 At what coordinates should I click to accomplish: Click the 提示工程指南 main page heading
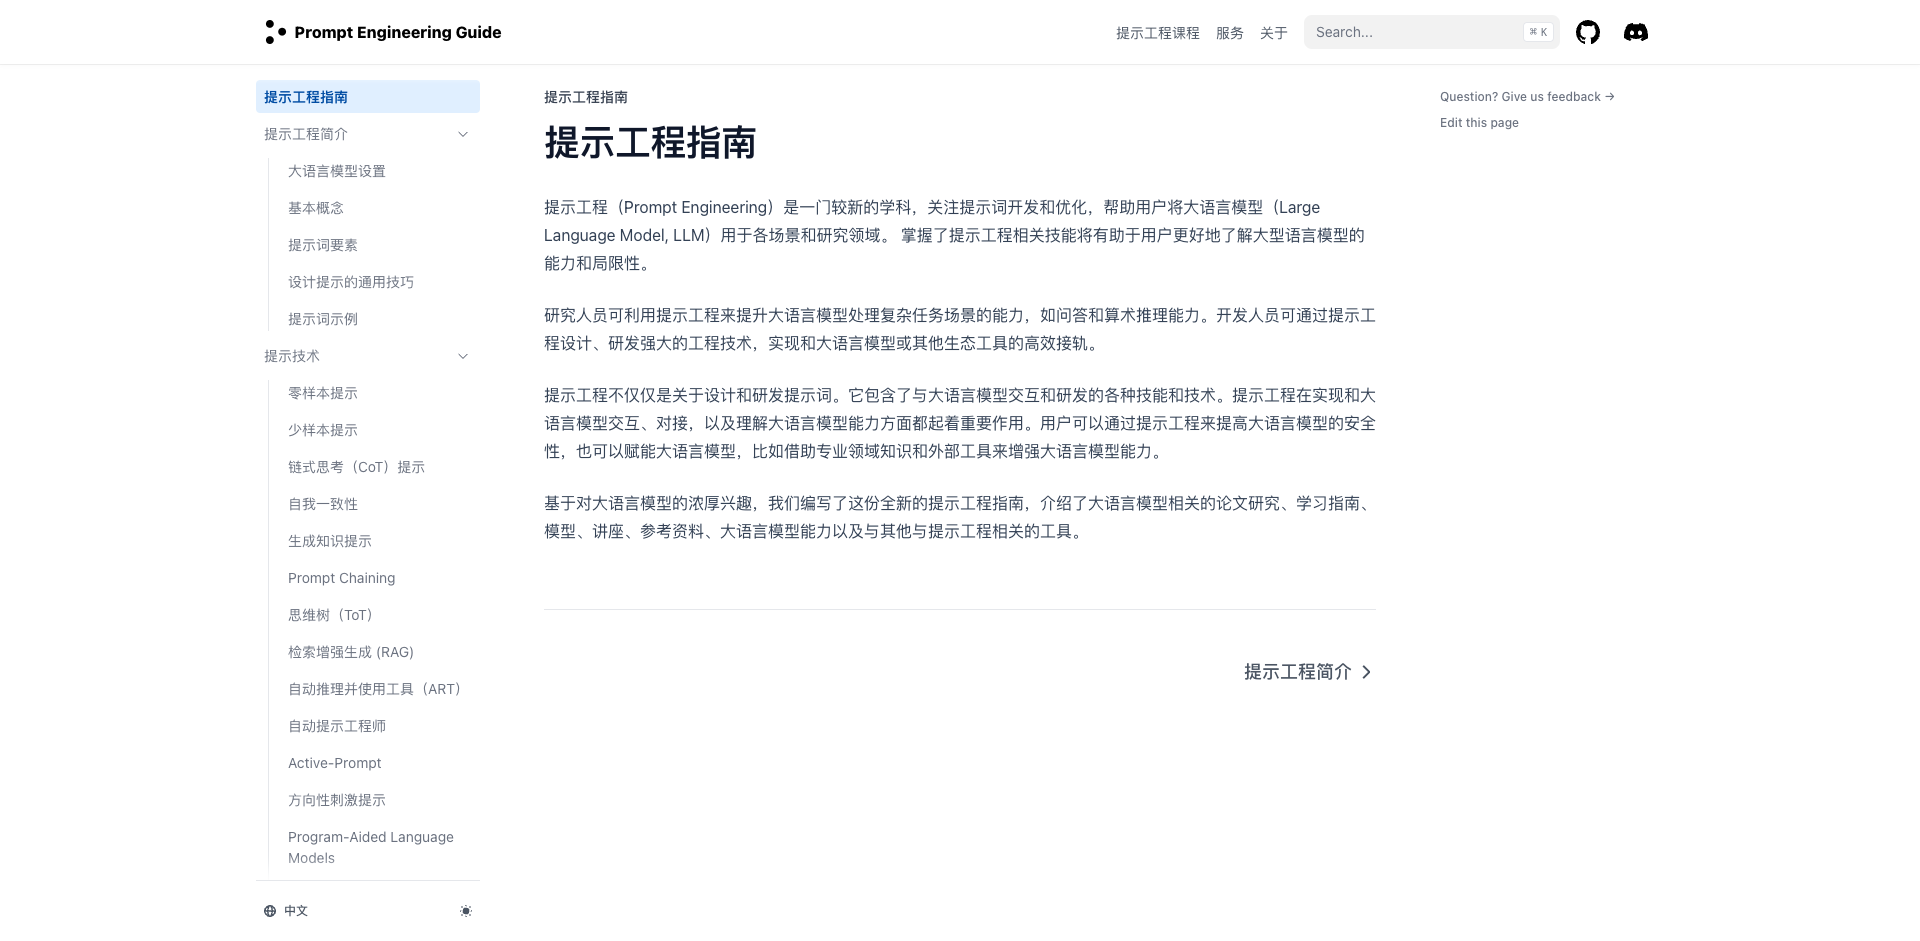[650, 143]
